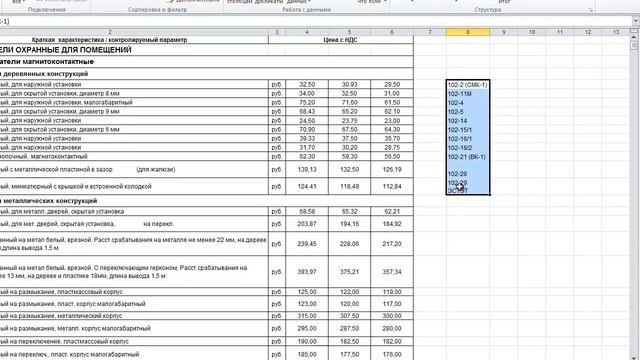640x360 pixels.
Task: Click cell '102-16/1' in the list
Action: click(468, 139)
